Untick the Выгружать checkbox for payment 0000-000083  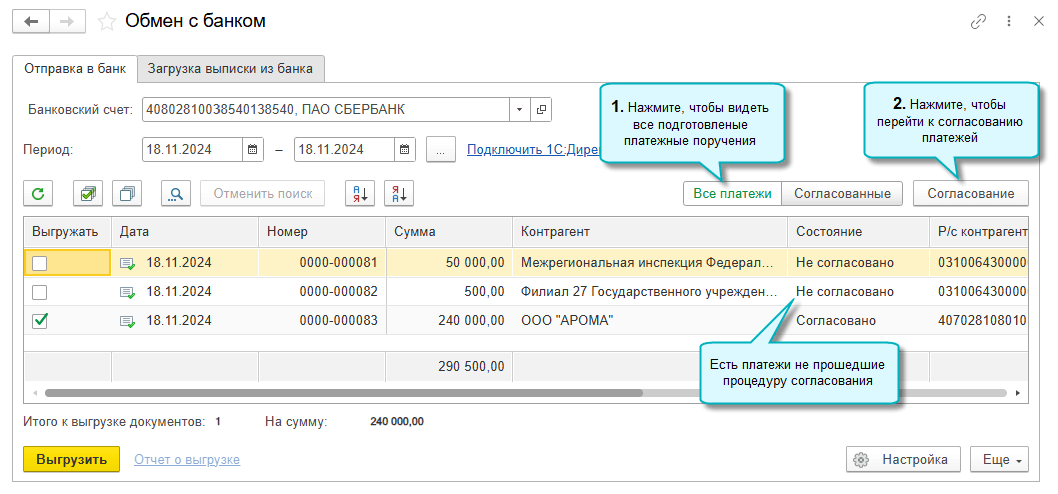pos(40,321)
